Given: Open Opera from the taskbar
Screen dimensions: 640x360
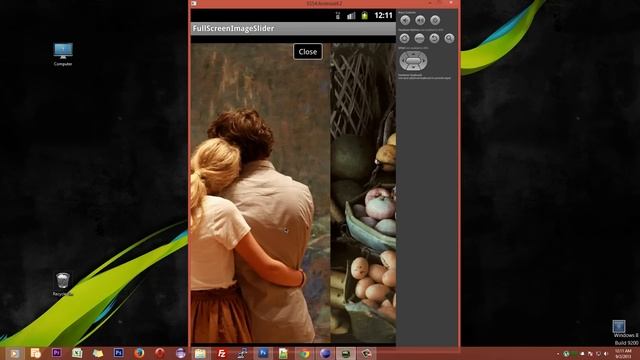Looking at the screenshot, I should (160, 353).
